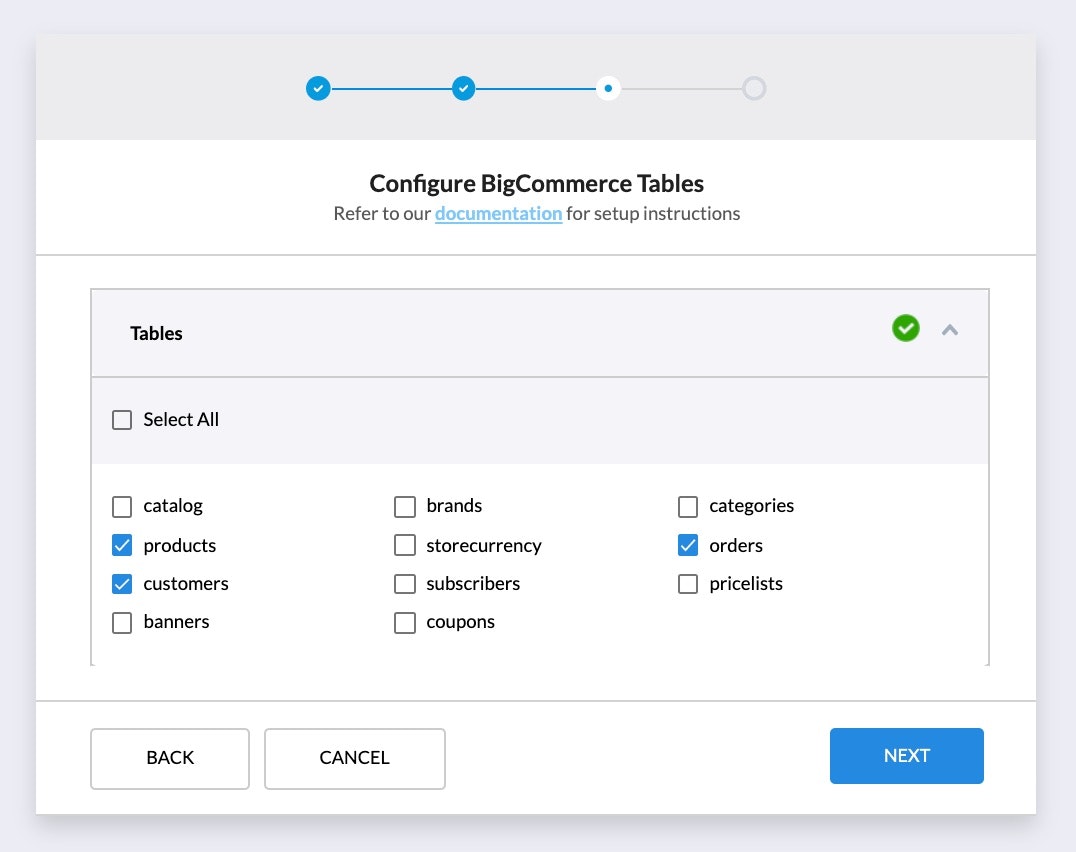Click the CANCEL button
Screen dimensions: 1076x852
[x=354, y=758]
